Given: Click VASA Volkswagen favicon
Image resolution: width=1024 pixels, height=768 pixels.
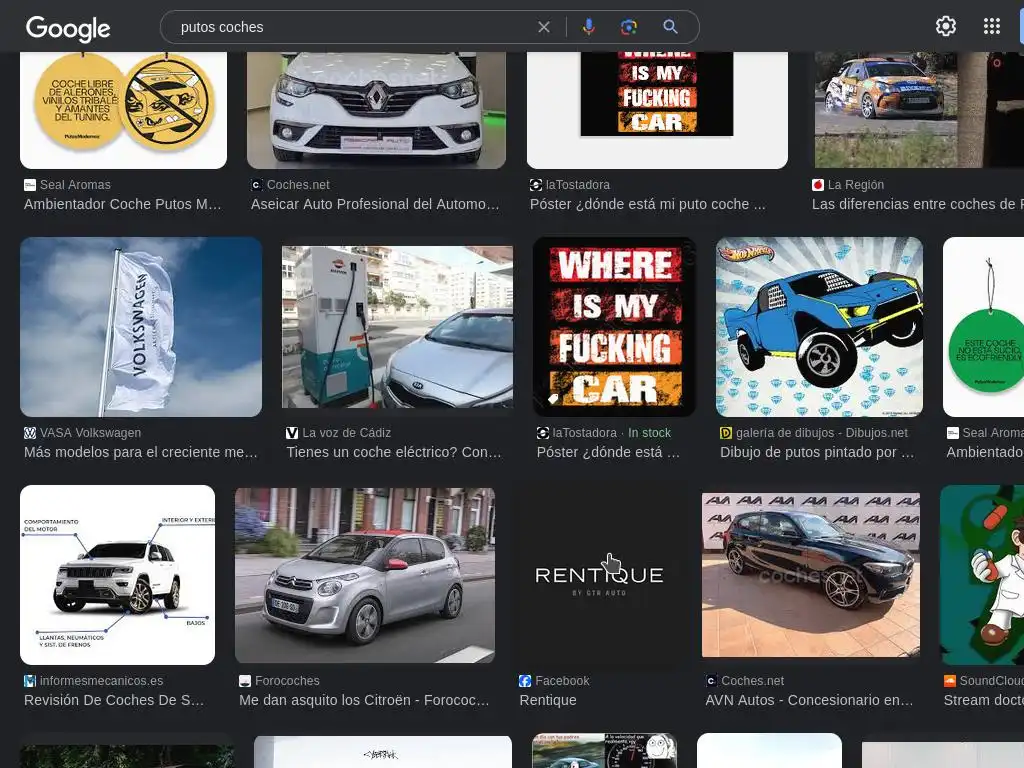Looking at the screenshot, I should point(30,433).
